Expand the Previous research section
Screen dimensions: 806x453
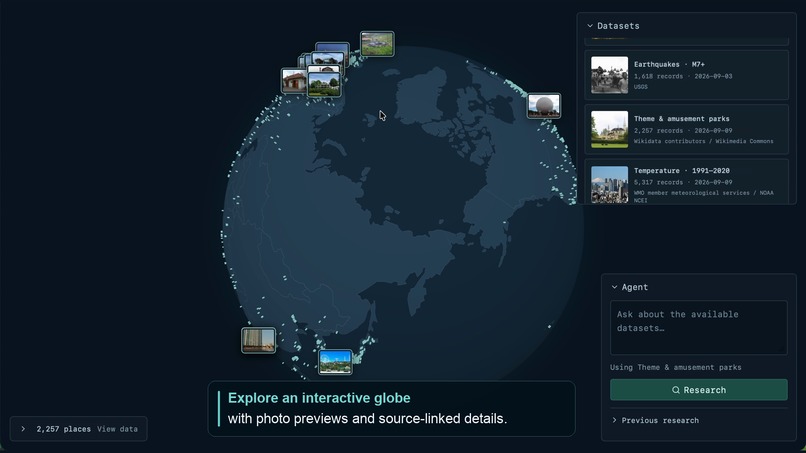(655, 420)
